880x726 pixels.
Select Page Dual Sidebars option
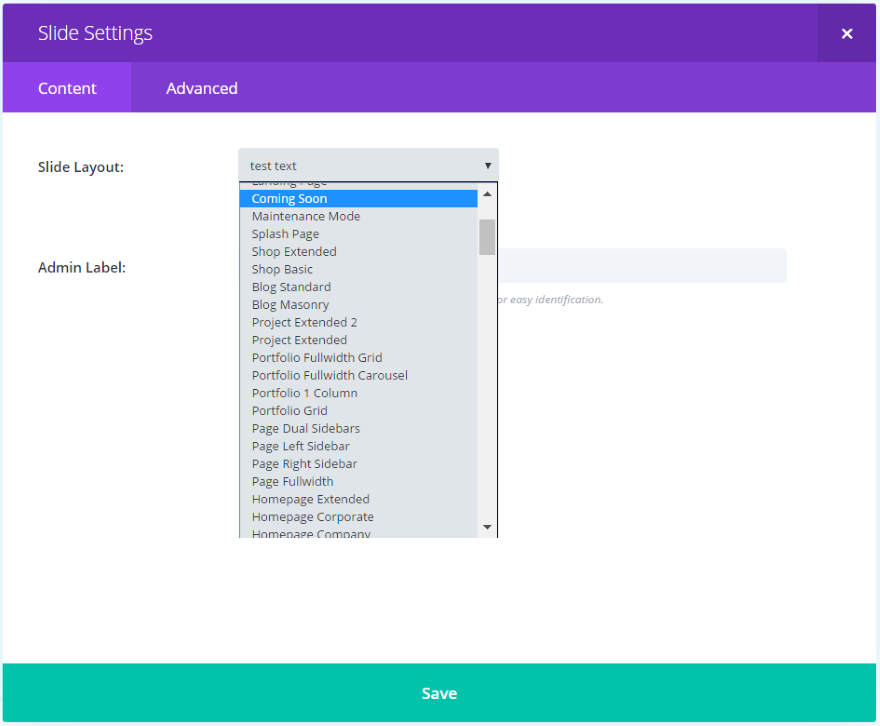click(305, 429)
